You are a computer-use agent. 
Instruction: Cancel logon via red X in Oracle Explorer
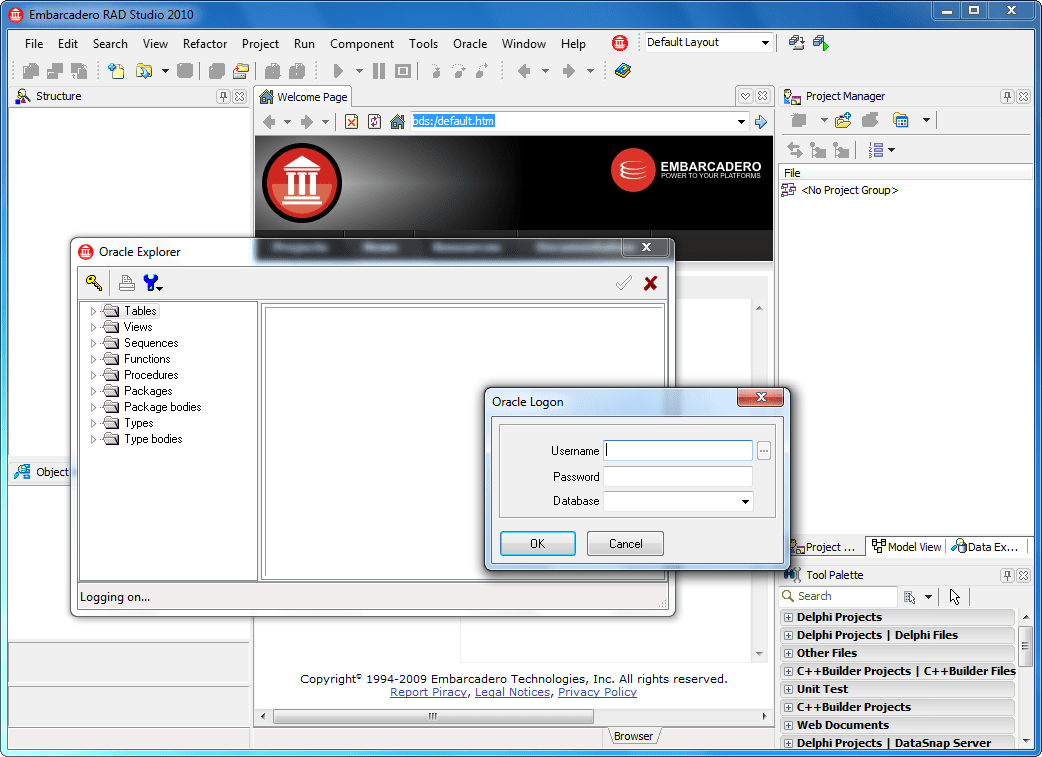pyautogui.click(x=648, y=283)
